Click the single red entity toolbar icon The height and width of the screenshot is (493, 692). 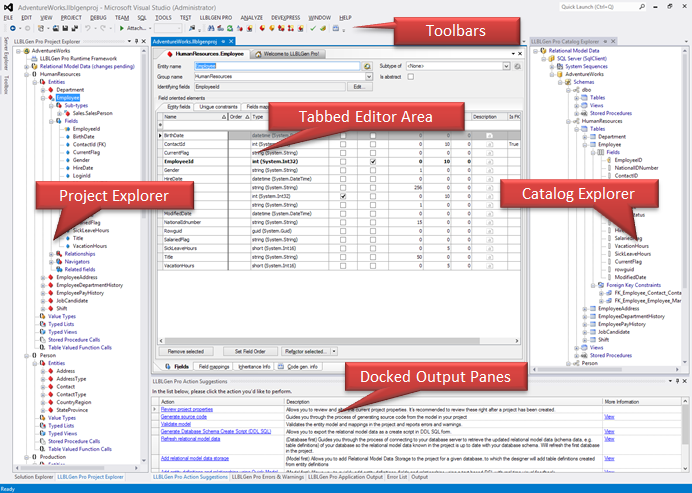(x=262, y=28)
